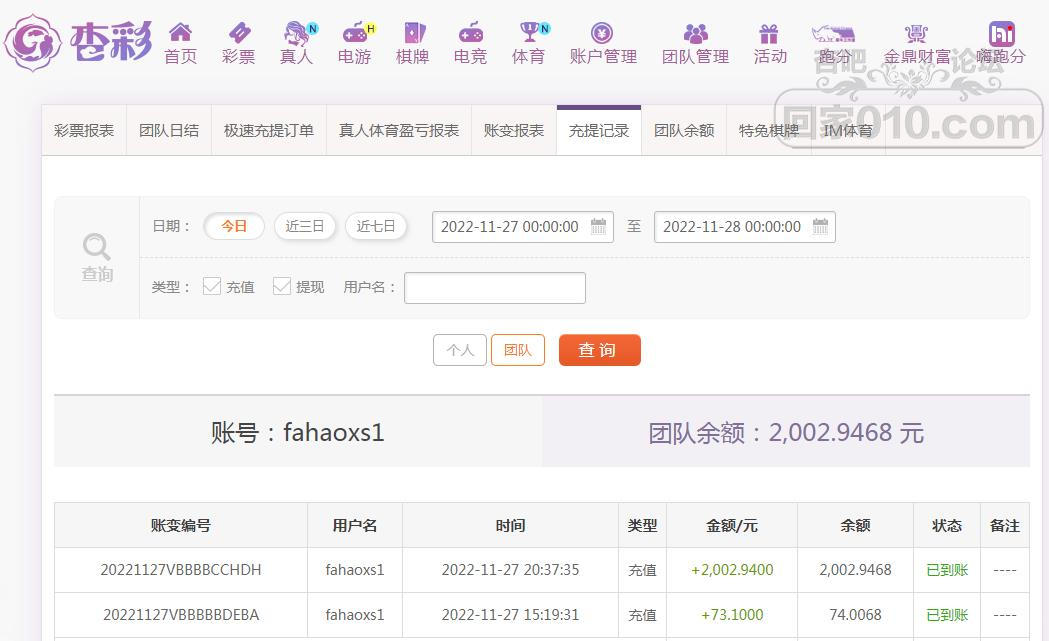Click the 用户名 column header
Screen dimensions: 1049x641
coord(355,526)
